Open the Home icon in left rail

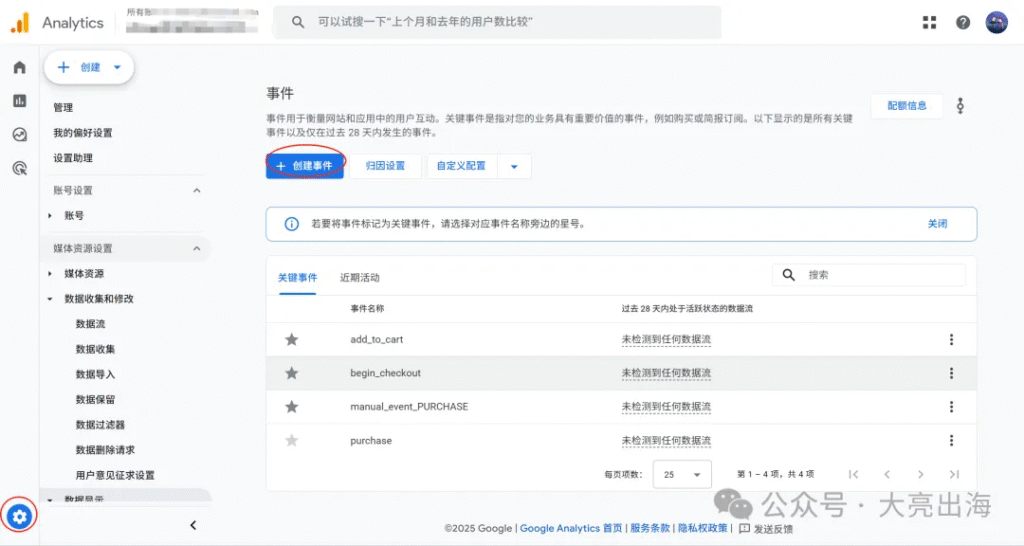pos(19,67)
